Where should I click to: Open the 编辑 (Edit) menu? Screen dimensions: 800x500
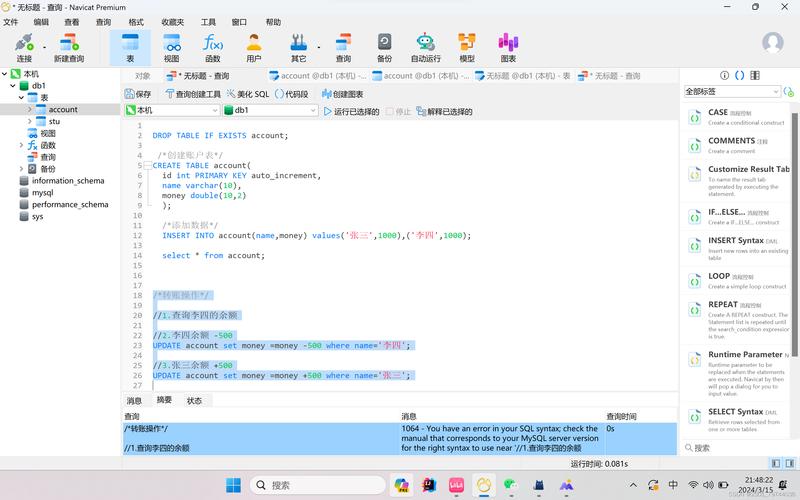point(41,22)
